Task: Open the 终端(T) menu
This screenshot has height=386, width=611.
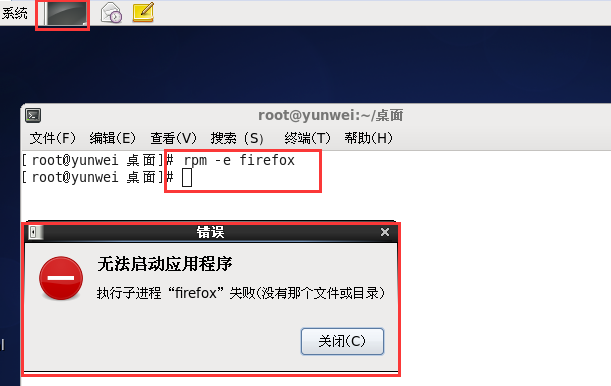Action: pyautogui.click(x=307, y=138)
